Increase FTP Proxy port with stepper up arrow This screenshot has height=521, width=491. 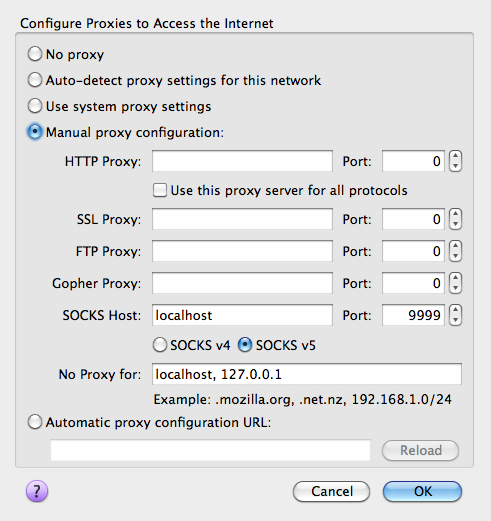pyautogui.click(x=455, y=246)
